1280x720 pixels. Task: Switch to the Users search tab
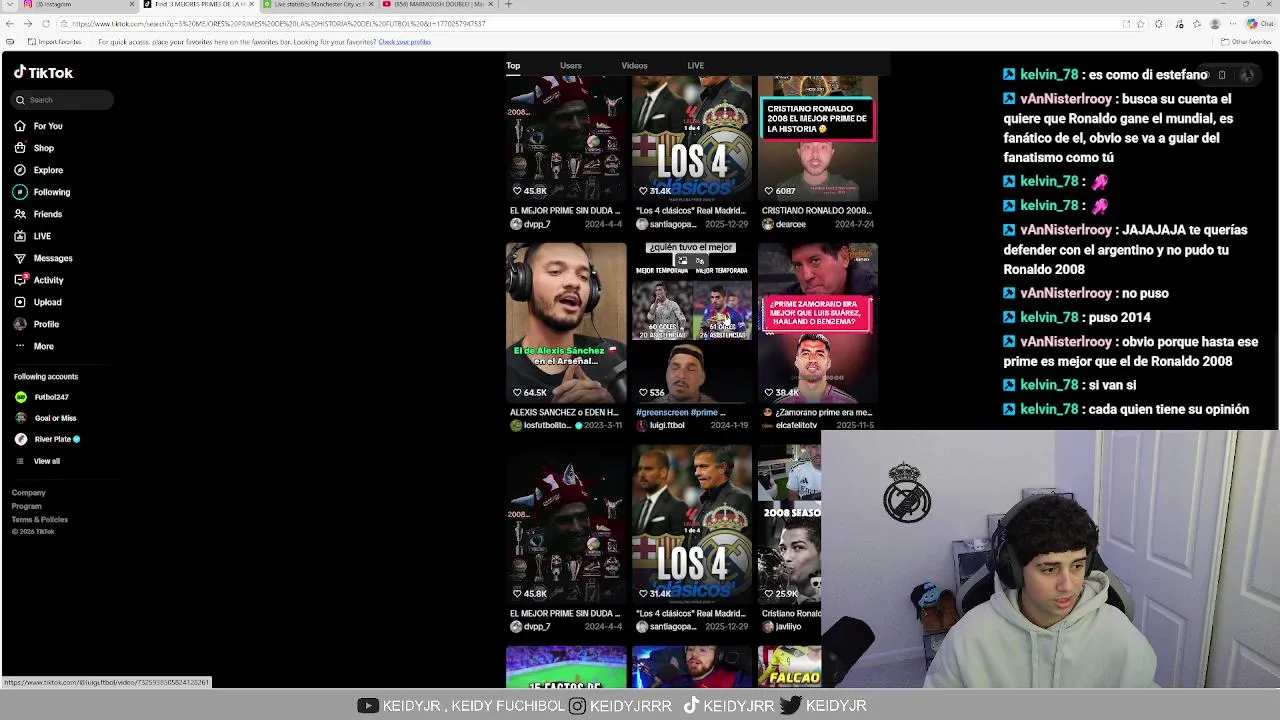(571, 66)
